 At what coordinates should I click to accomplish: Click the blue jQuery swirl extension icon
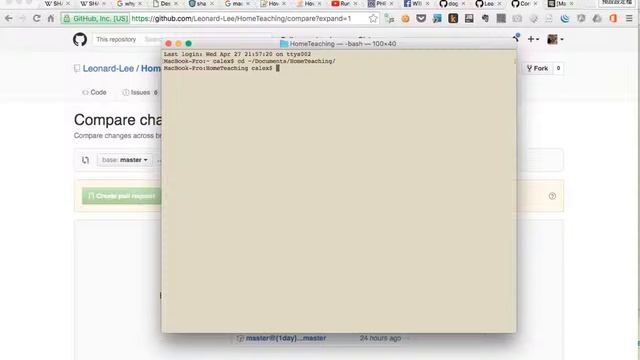pyautogui.click(x=565, y=18)
